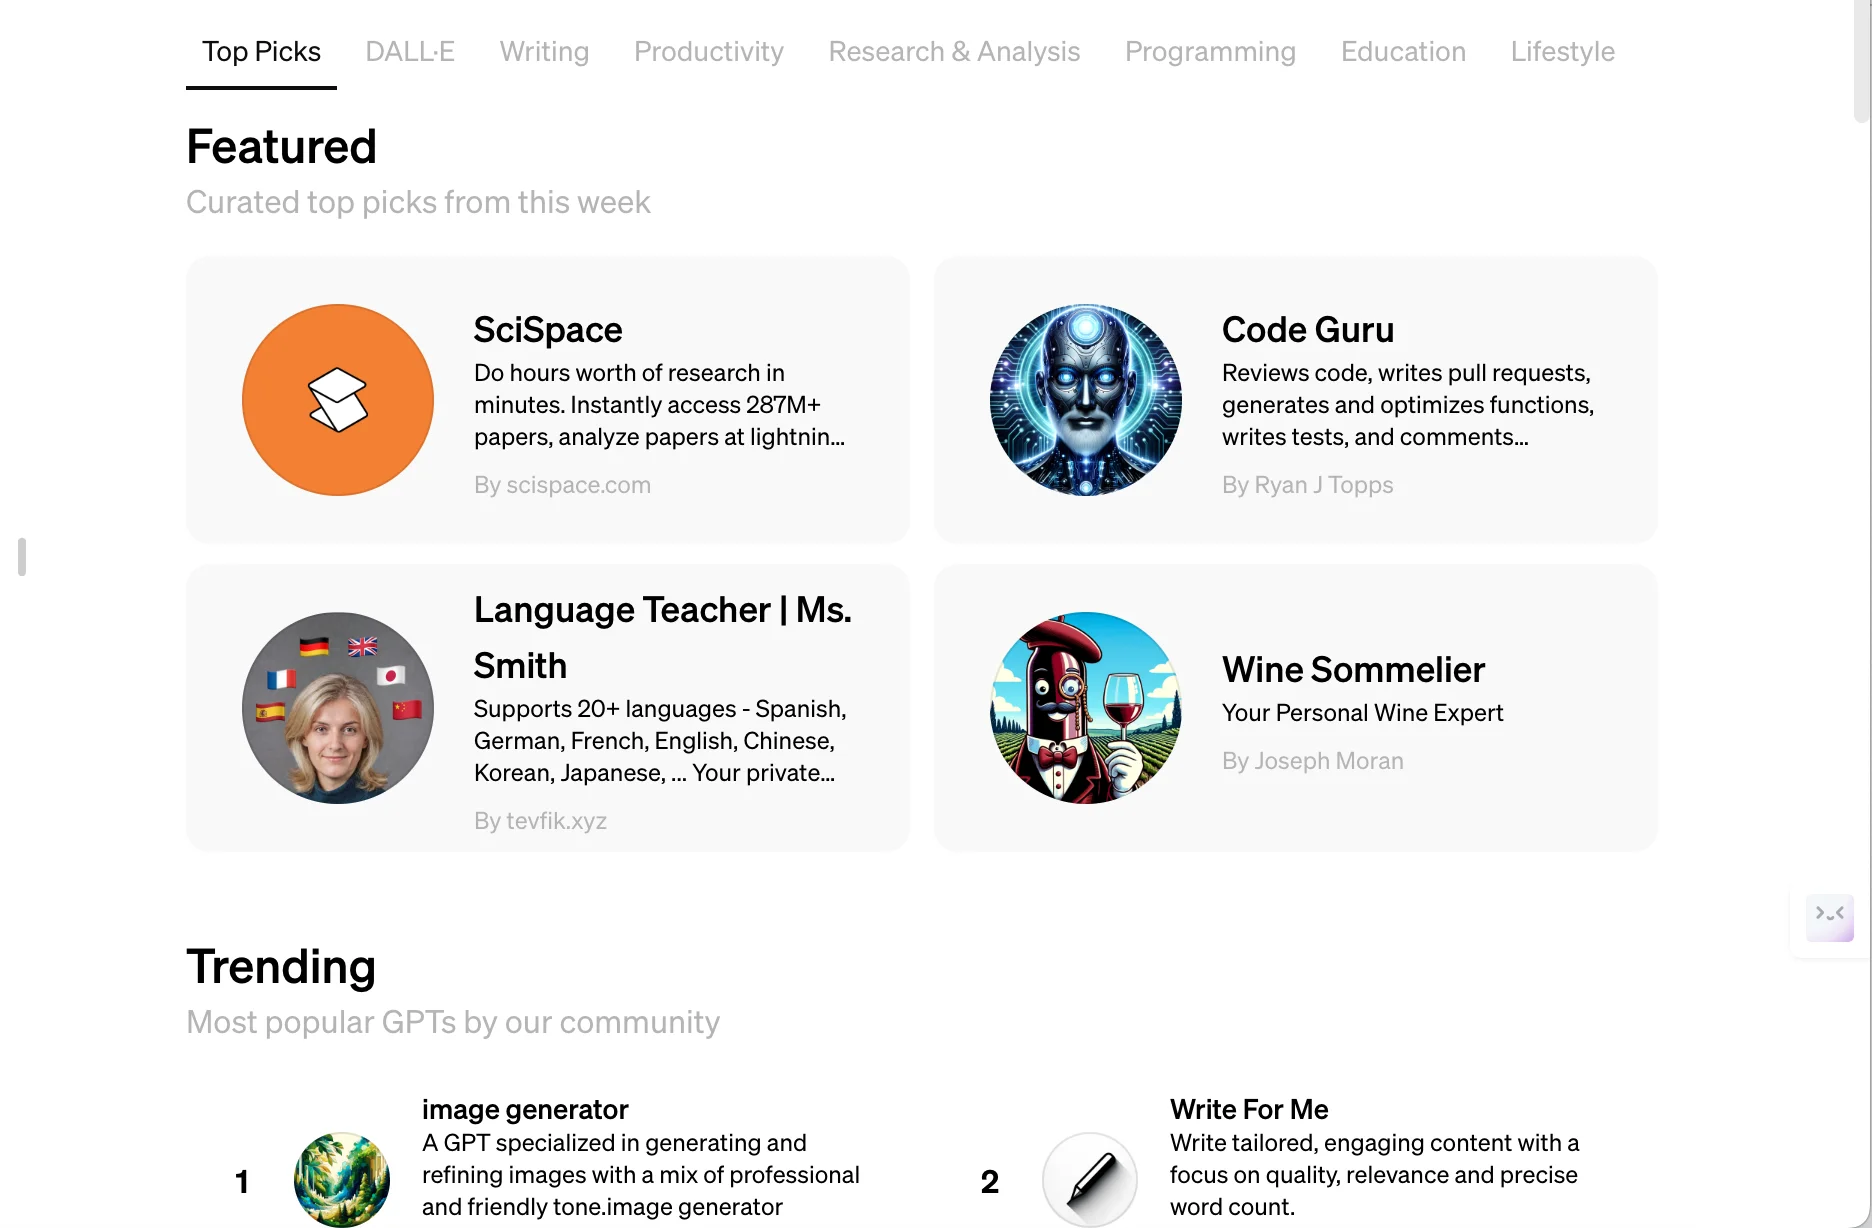The width and height of the screenshot is (1872, 1228).
Task: Click the floating widget icon at right edge
Action: coord(1829,917)
